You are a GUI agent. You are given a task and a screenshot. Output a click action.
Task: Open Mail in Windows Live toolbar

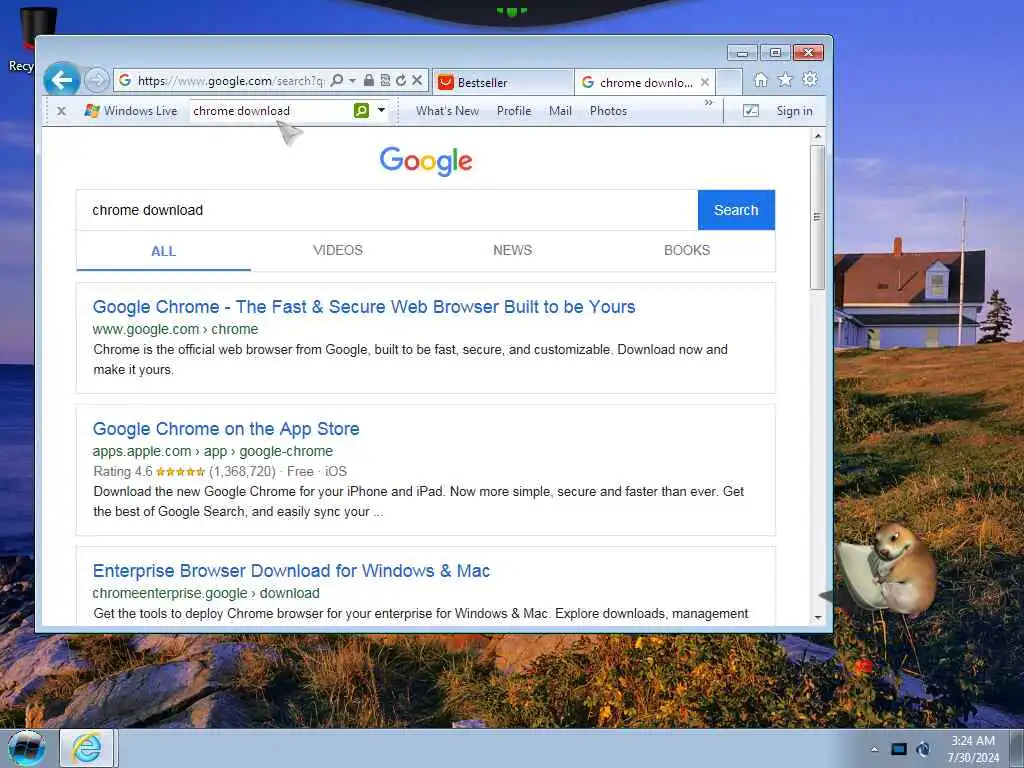[560, 111]
